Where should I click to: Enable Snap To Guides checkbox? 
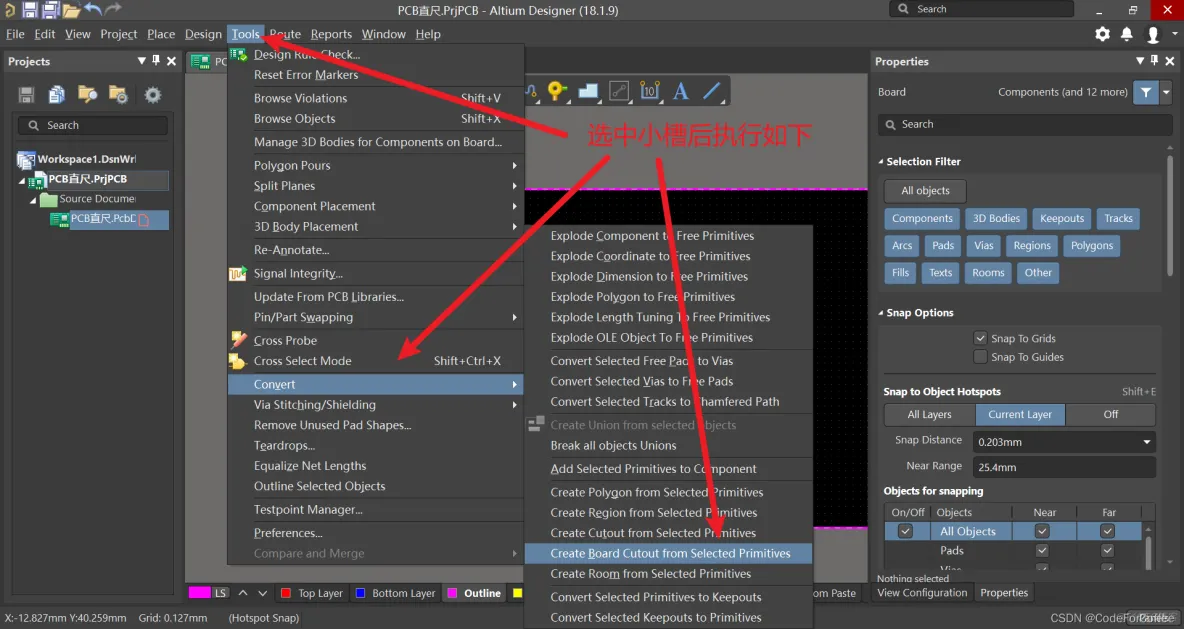[980, 356]
